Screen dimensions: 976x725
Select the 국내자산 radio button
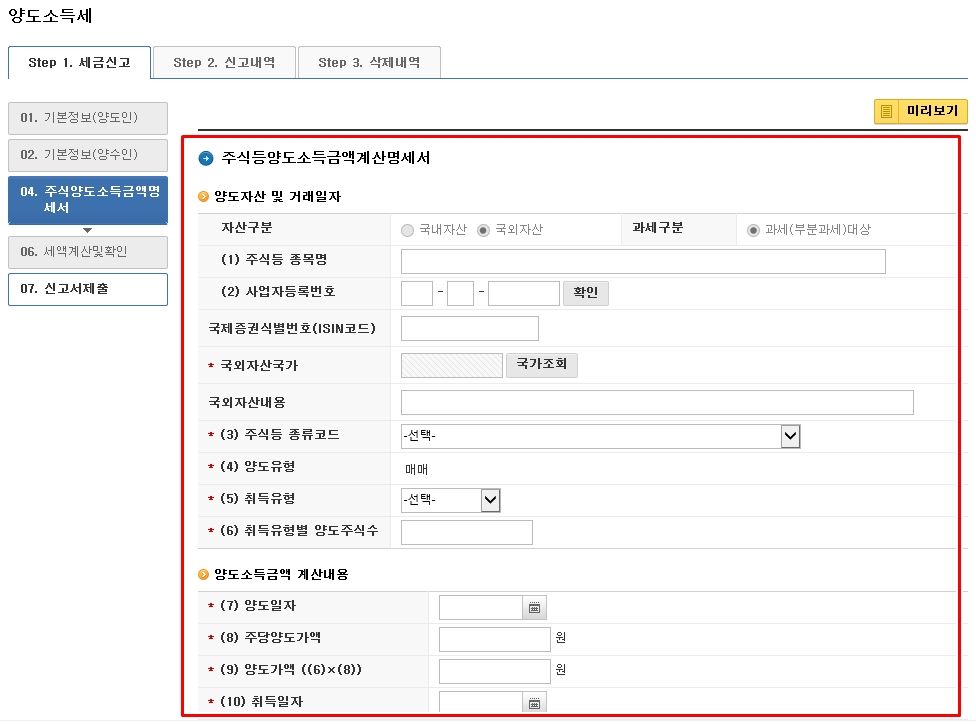tap(407, 230)
